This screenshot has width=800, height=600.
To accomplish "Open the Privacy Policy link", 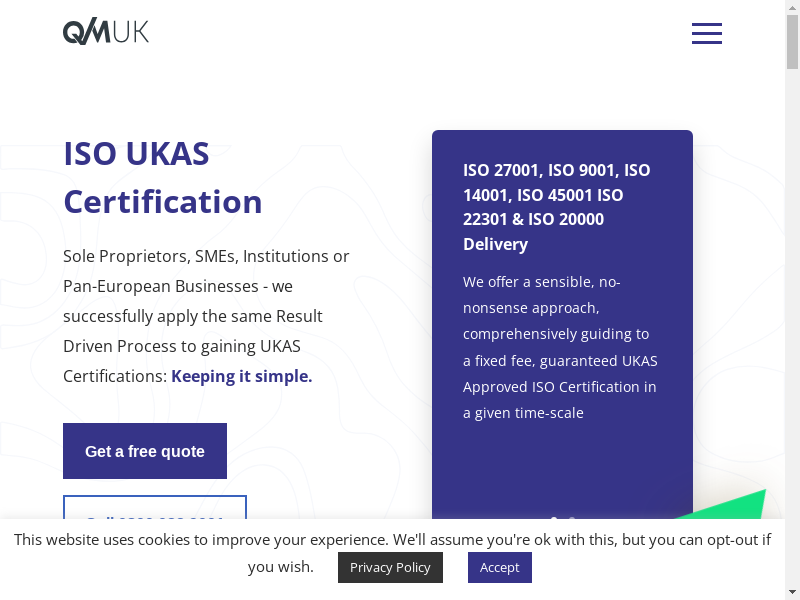I will pyautogui.click(x=390, y=567).
